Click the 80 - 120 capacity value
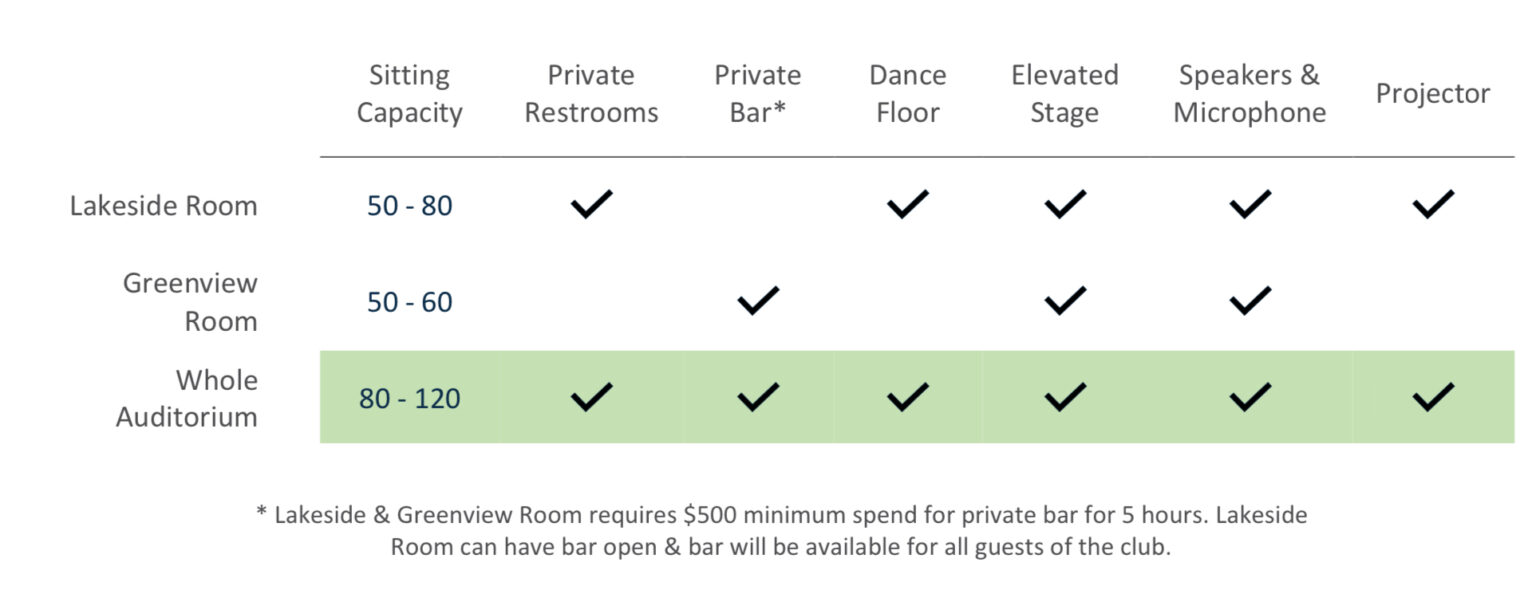The height and width of the screenshot is (594, 1536). click(410, 399)
